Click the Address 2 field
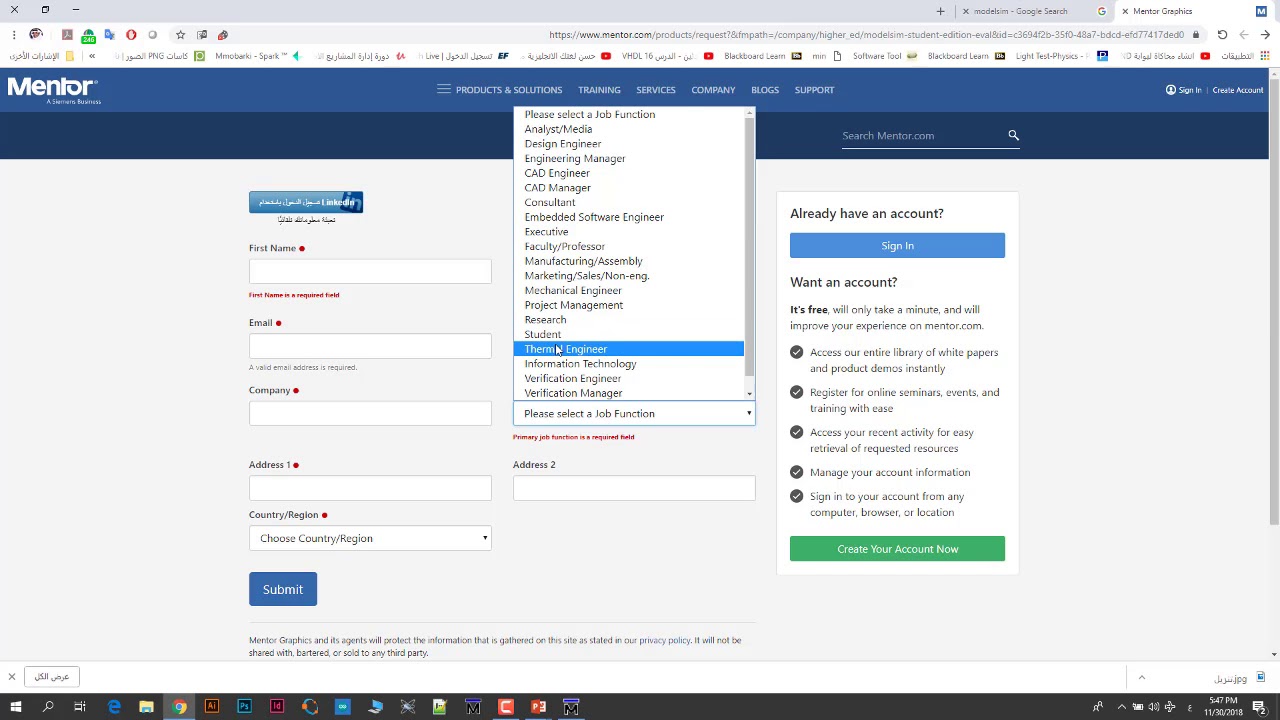 pyautogui.click(x=634, y=488)
